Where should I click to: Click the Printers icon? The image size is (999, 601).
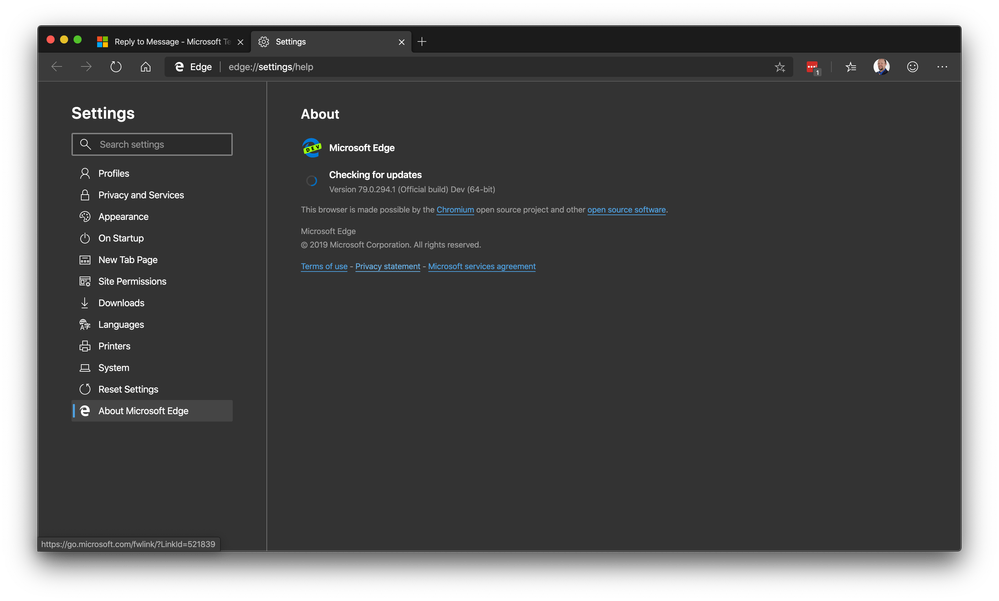[x=85, y=347]
